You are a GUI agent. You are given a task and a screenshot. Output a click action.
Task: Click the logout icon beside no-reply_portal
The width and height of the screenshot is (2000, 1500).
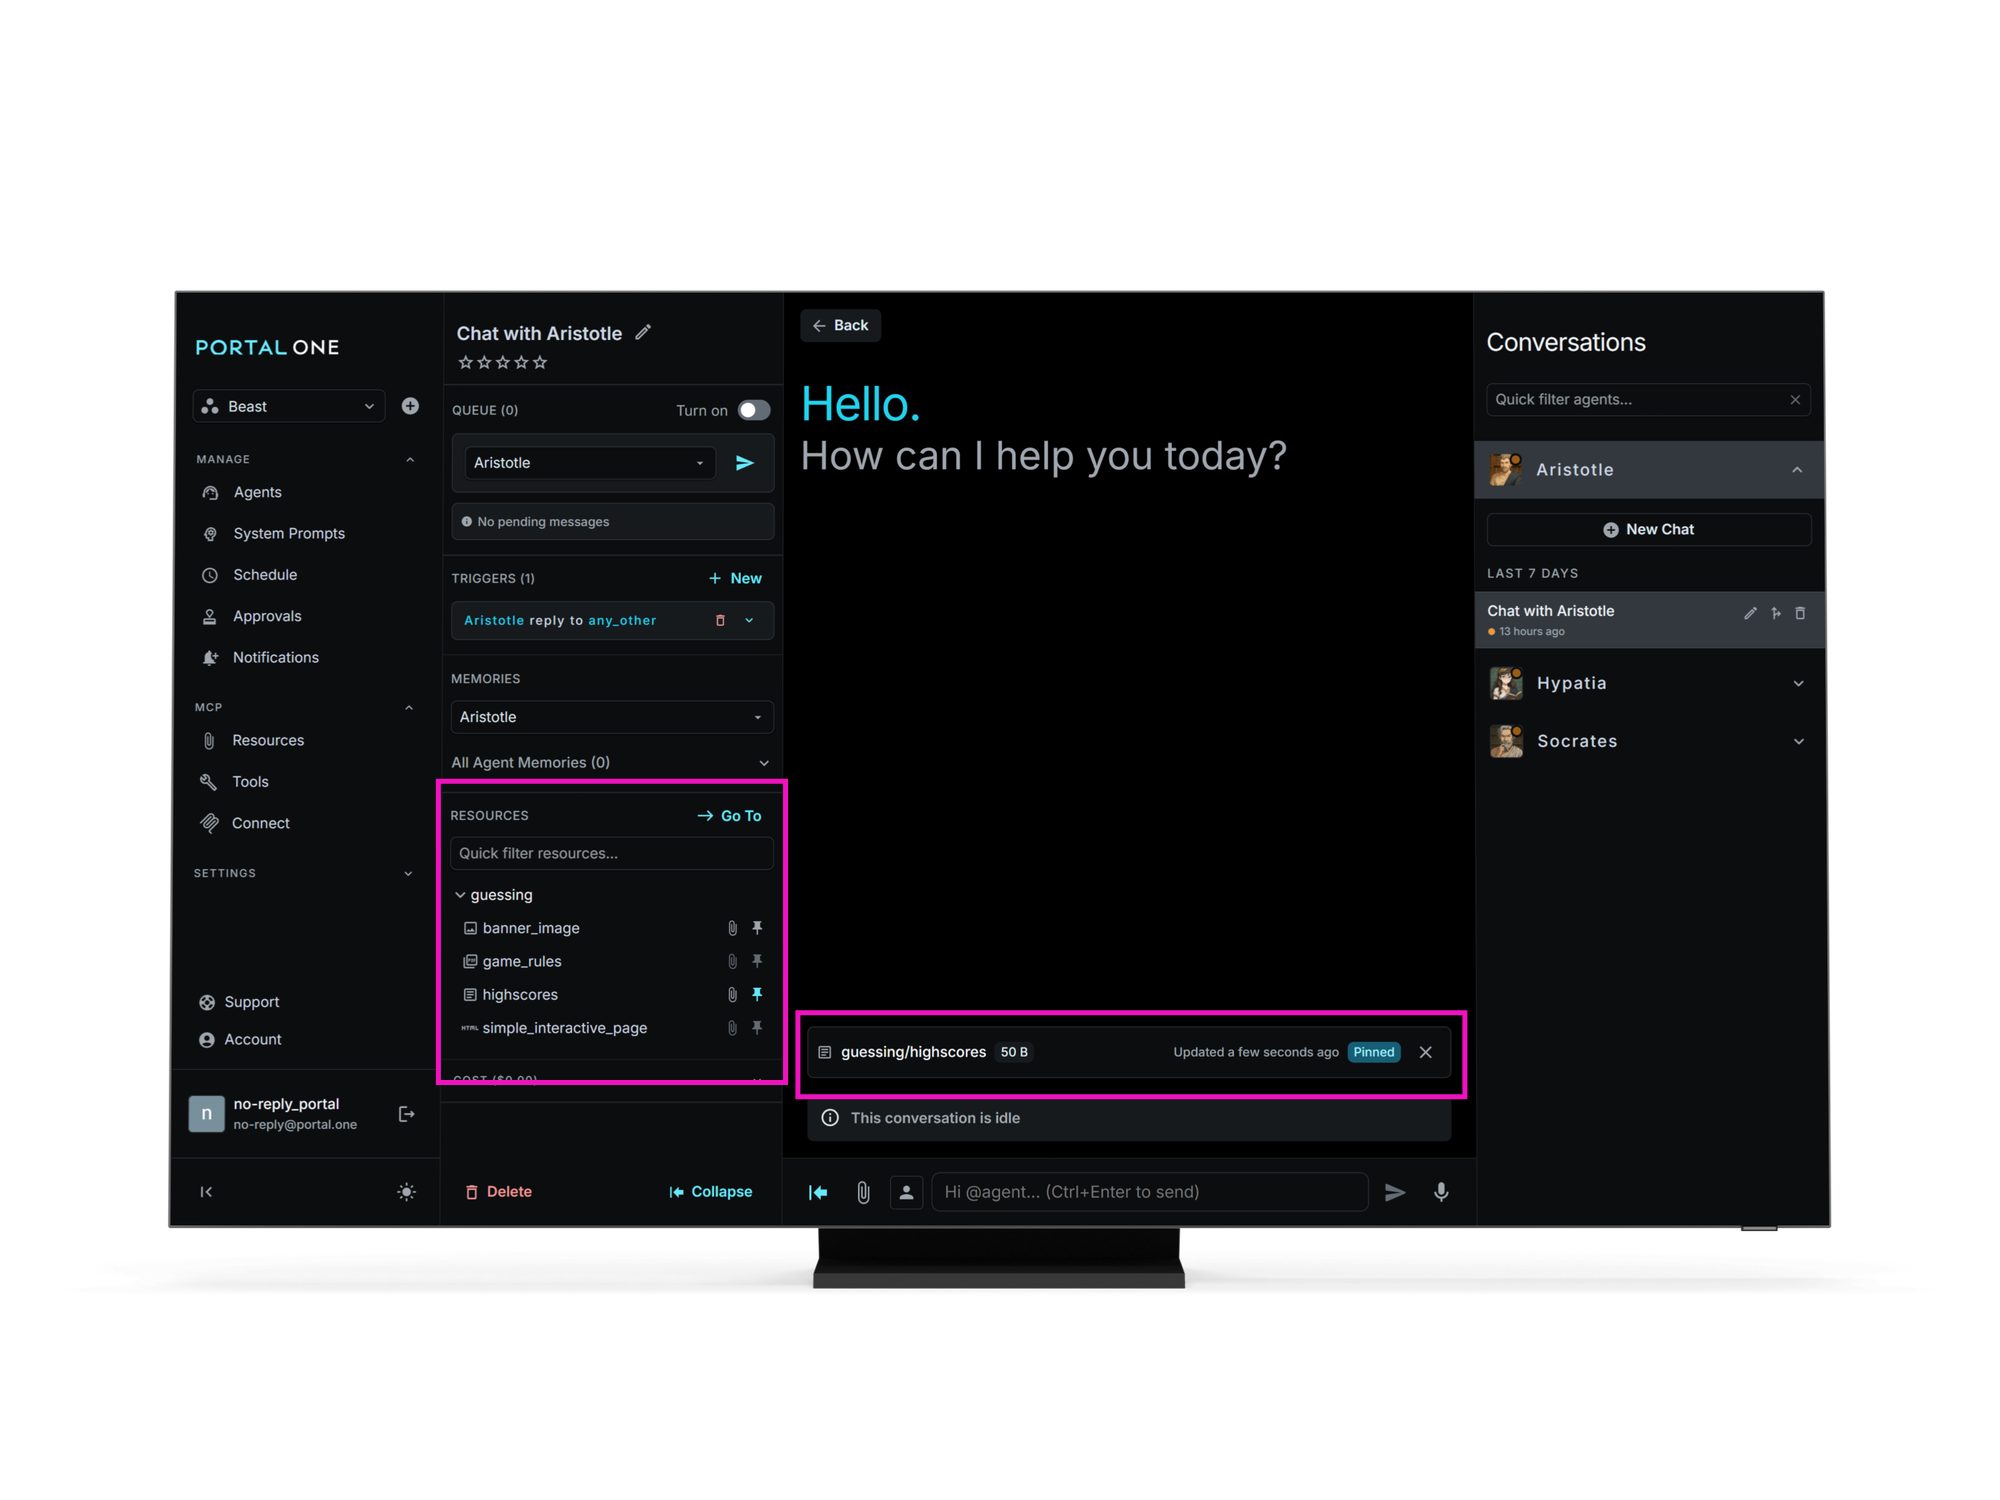tap(406, 1114)
